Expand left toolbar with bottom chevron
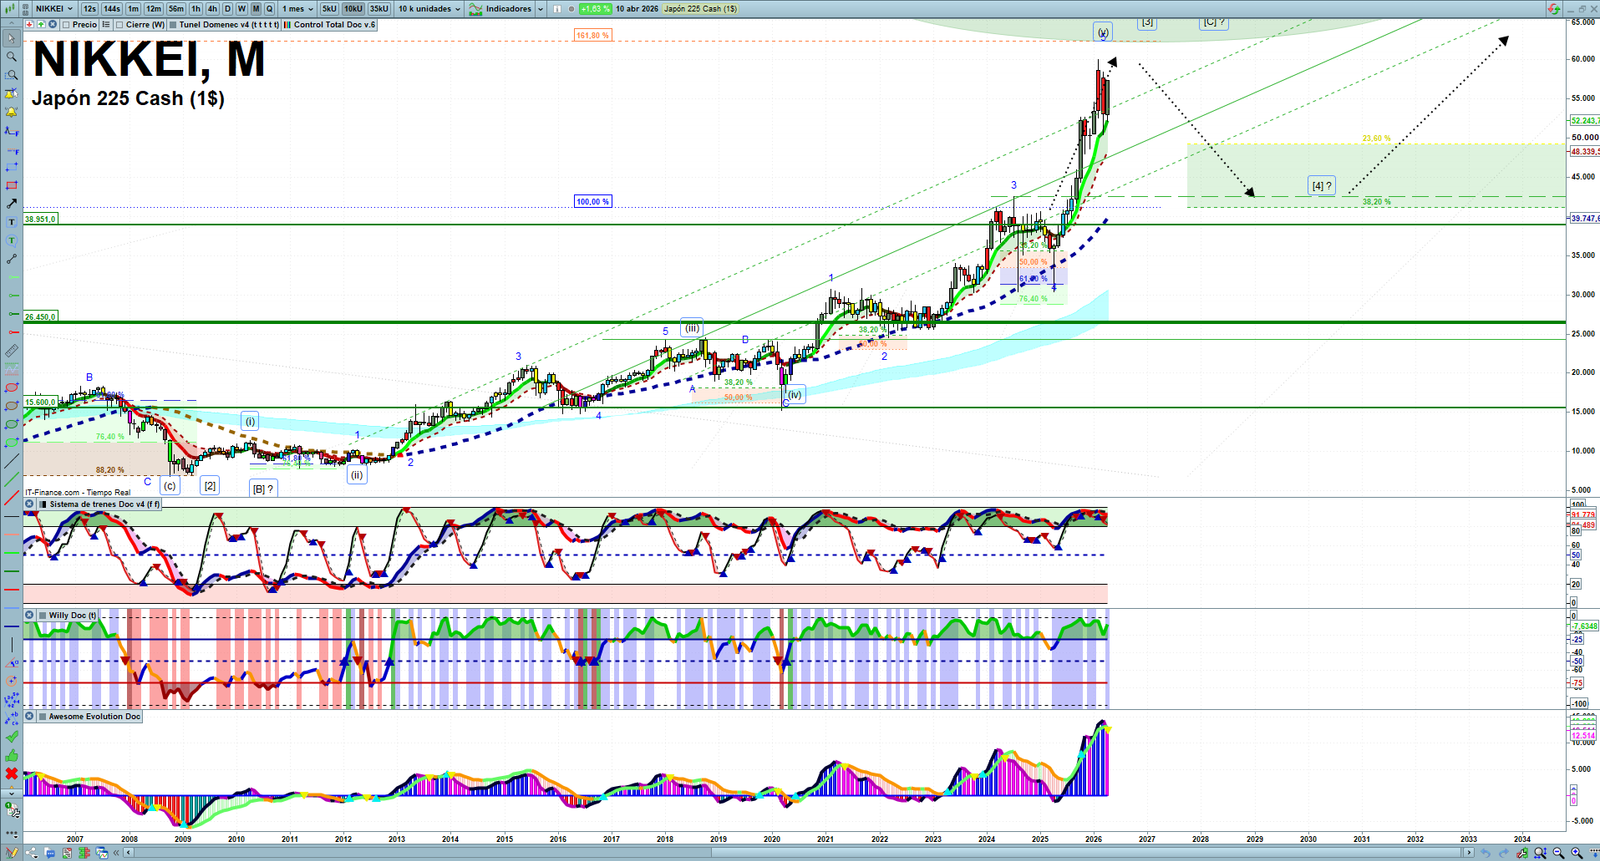The width and height of the screenshot is (1600, 861). pyautogui.click(x=11, y=792)
